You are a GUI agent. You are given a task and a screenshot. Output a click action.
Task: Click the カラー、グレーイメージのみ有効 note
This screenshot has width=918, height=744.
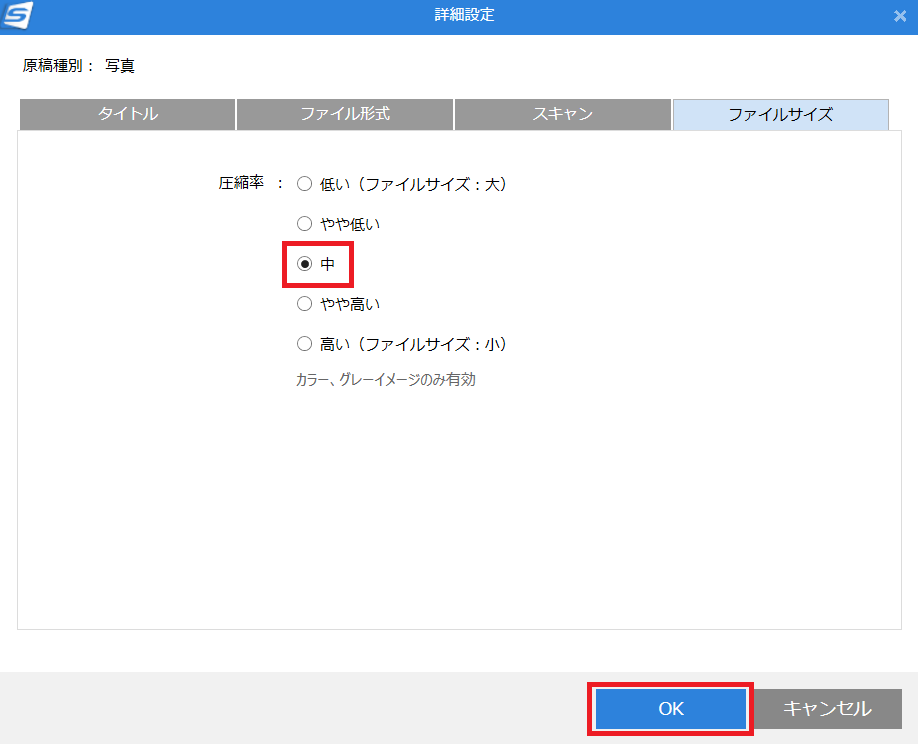point(385,380)
